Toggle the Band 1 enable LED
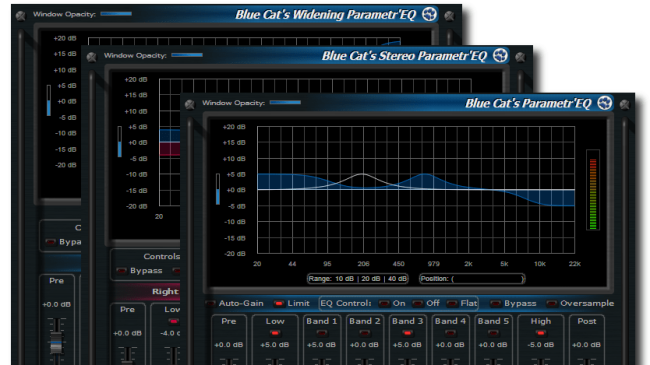Image resolution: width=650 pixels, height=365 pixels. click(x=321, y=333)
